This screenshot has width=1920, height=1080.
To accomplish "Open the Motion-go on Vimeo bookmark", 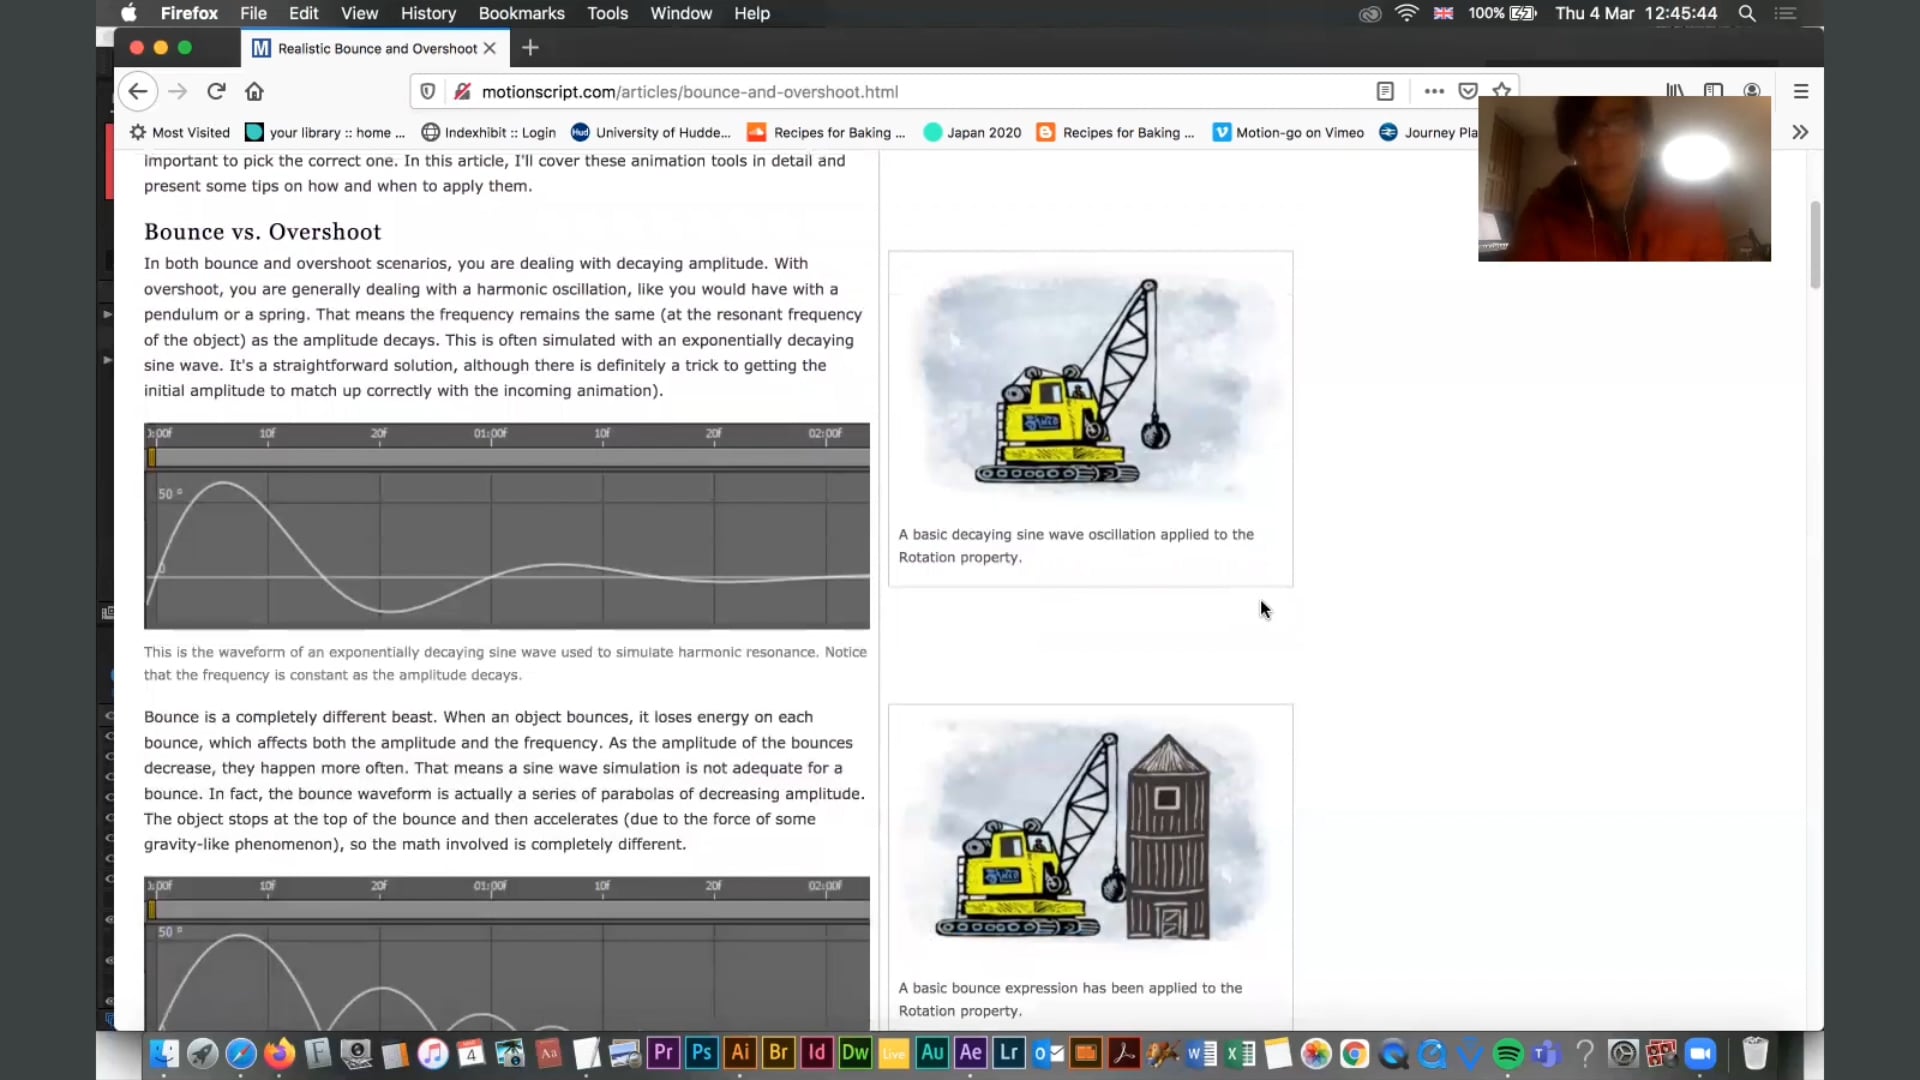I will tap(1289, 132).
